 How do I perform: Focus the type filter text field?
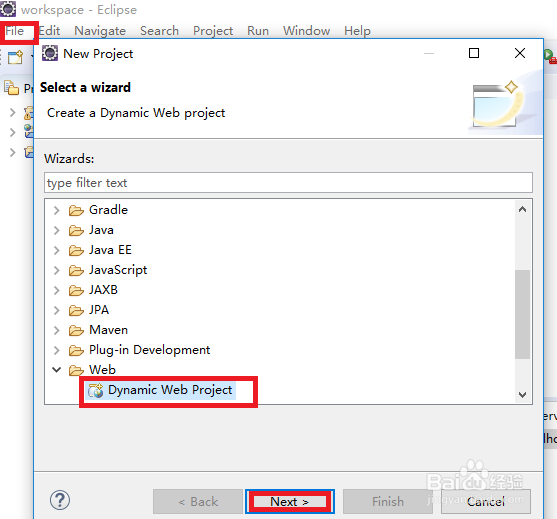[288, 183]
